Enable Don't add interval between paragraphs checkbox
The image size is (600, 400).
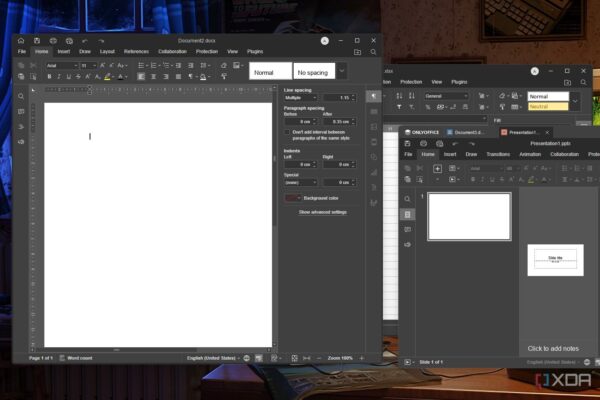[x=287, y=131]
